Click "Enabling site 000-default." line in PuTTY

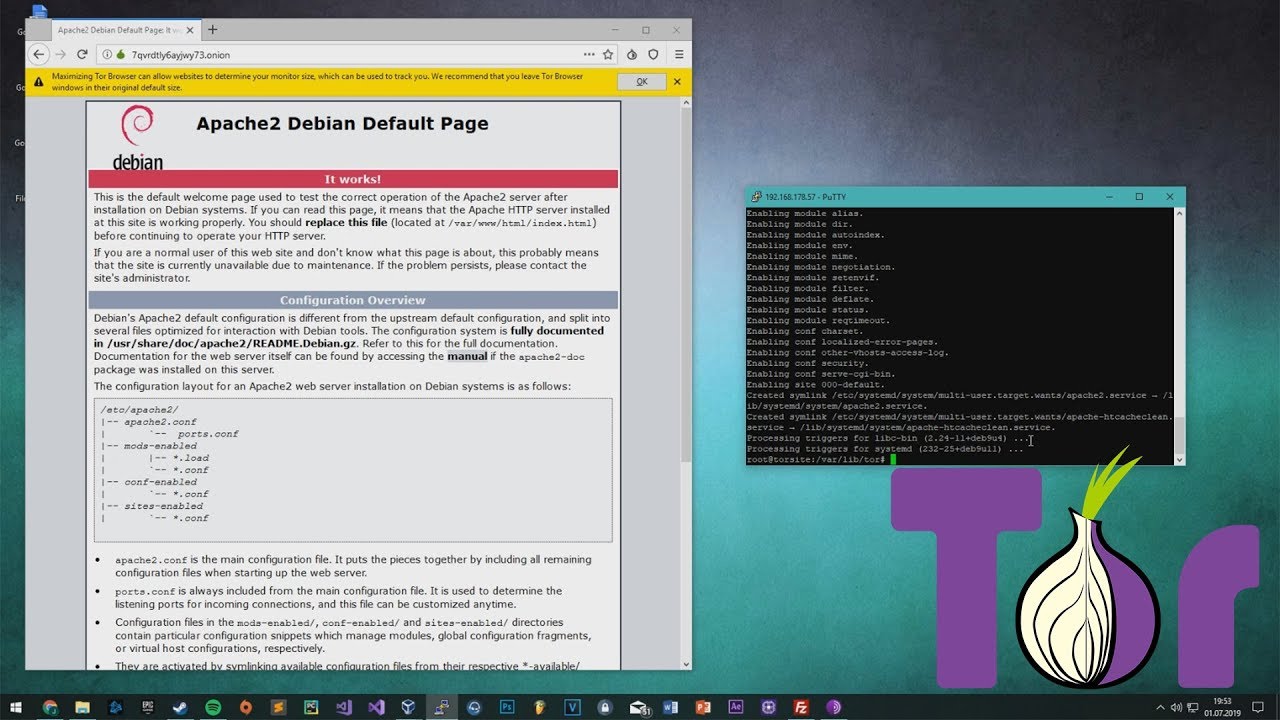click(x=815, y=385)
